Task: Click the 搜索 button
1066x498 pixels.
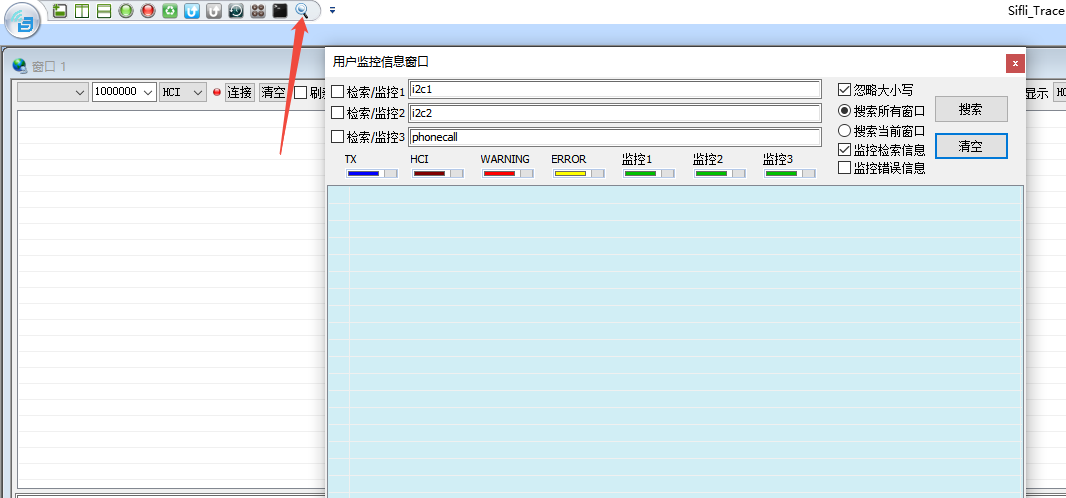Action: point(970,109)
